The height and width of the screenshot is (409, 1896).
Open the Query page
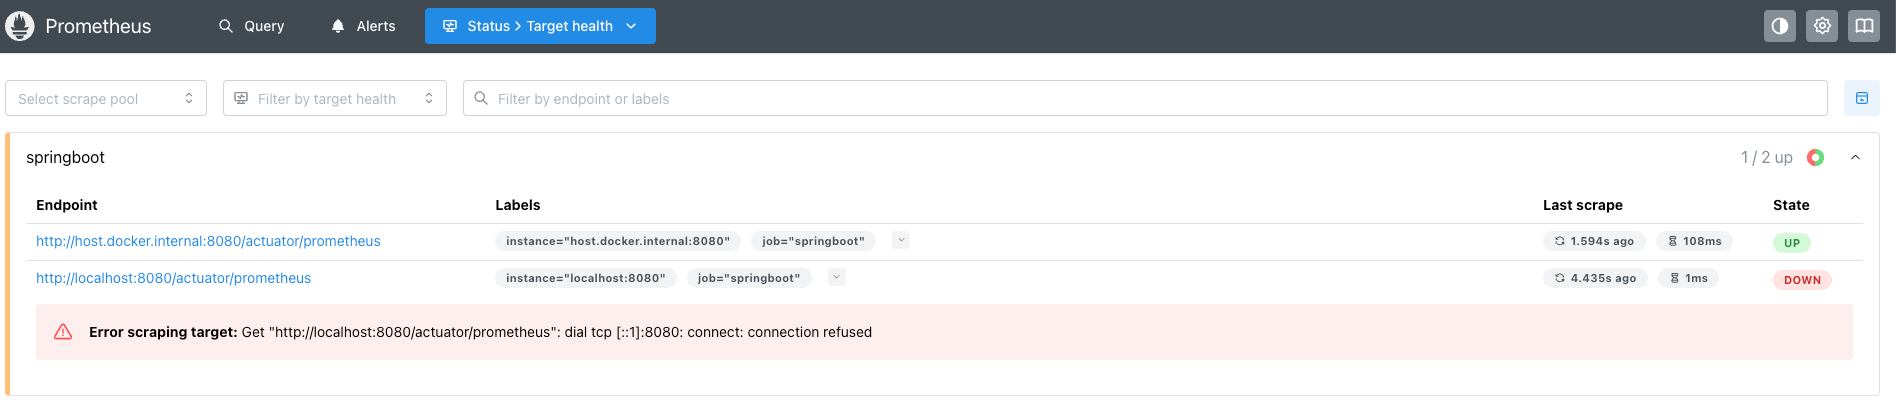(x=252, y=26)
